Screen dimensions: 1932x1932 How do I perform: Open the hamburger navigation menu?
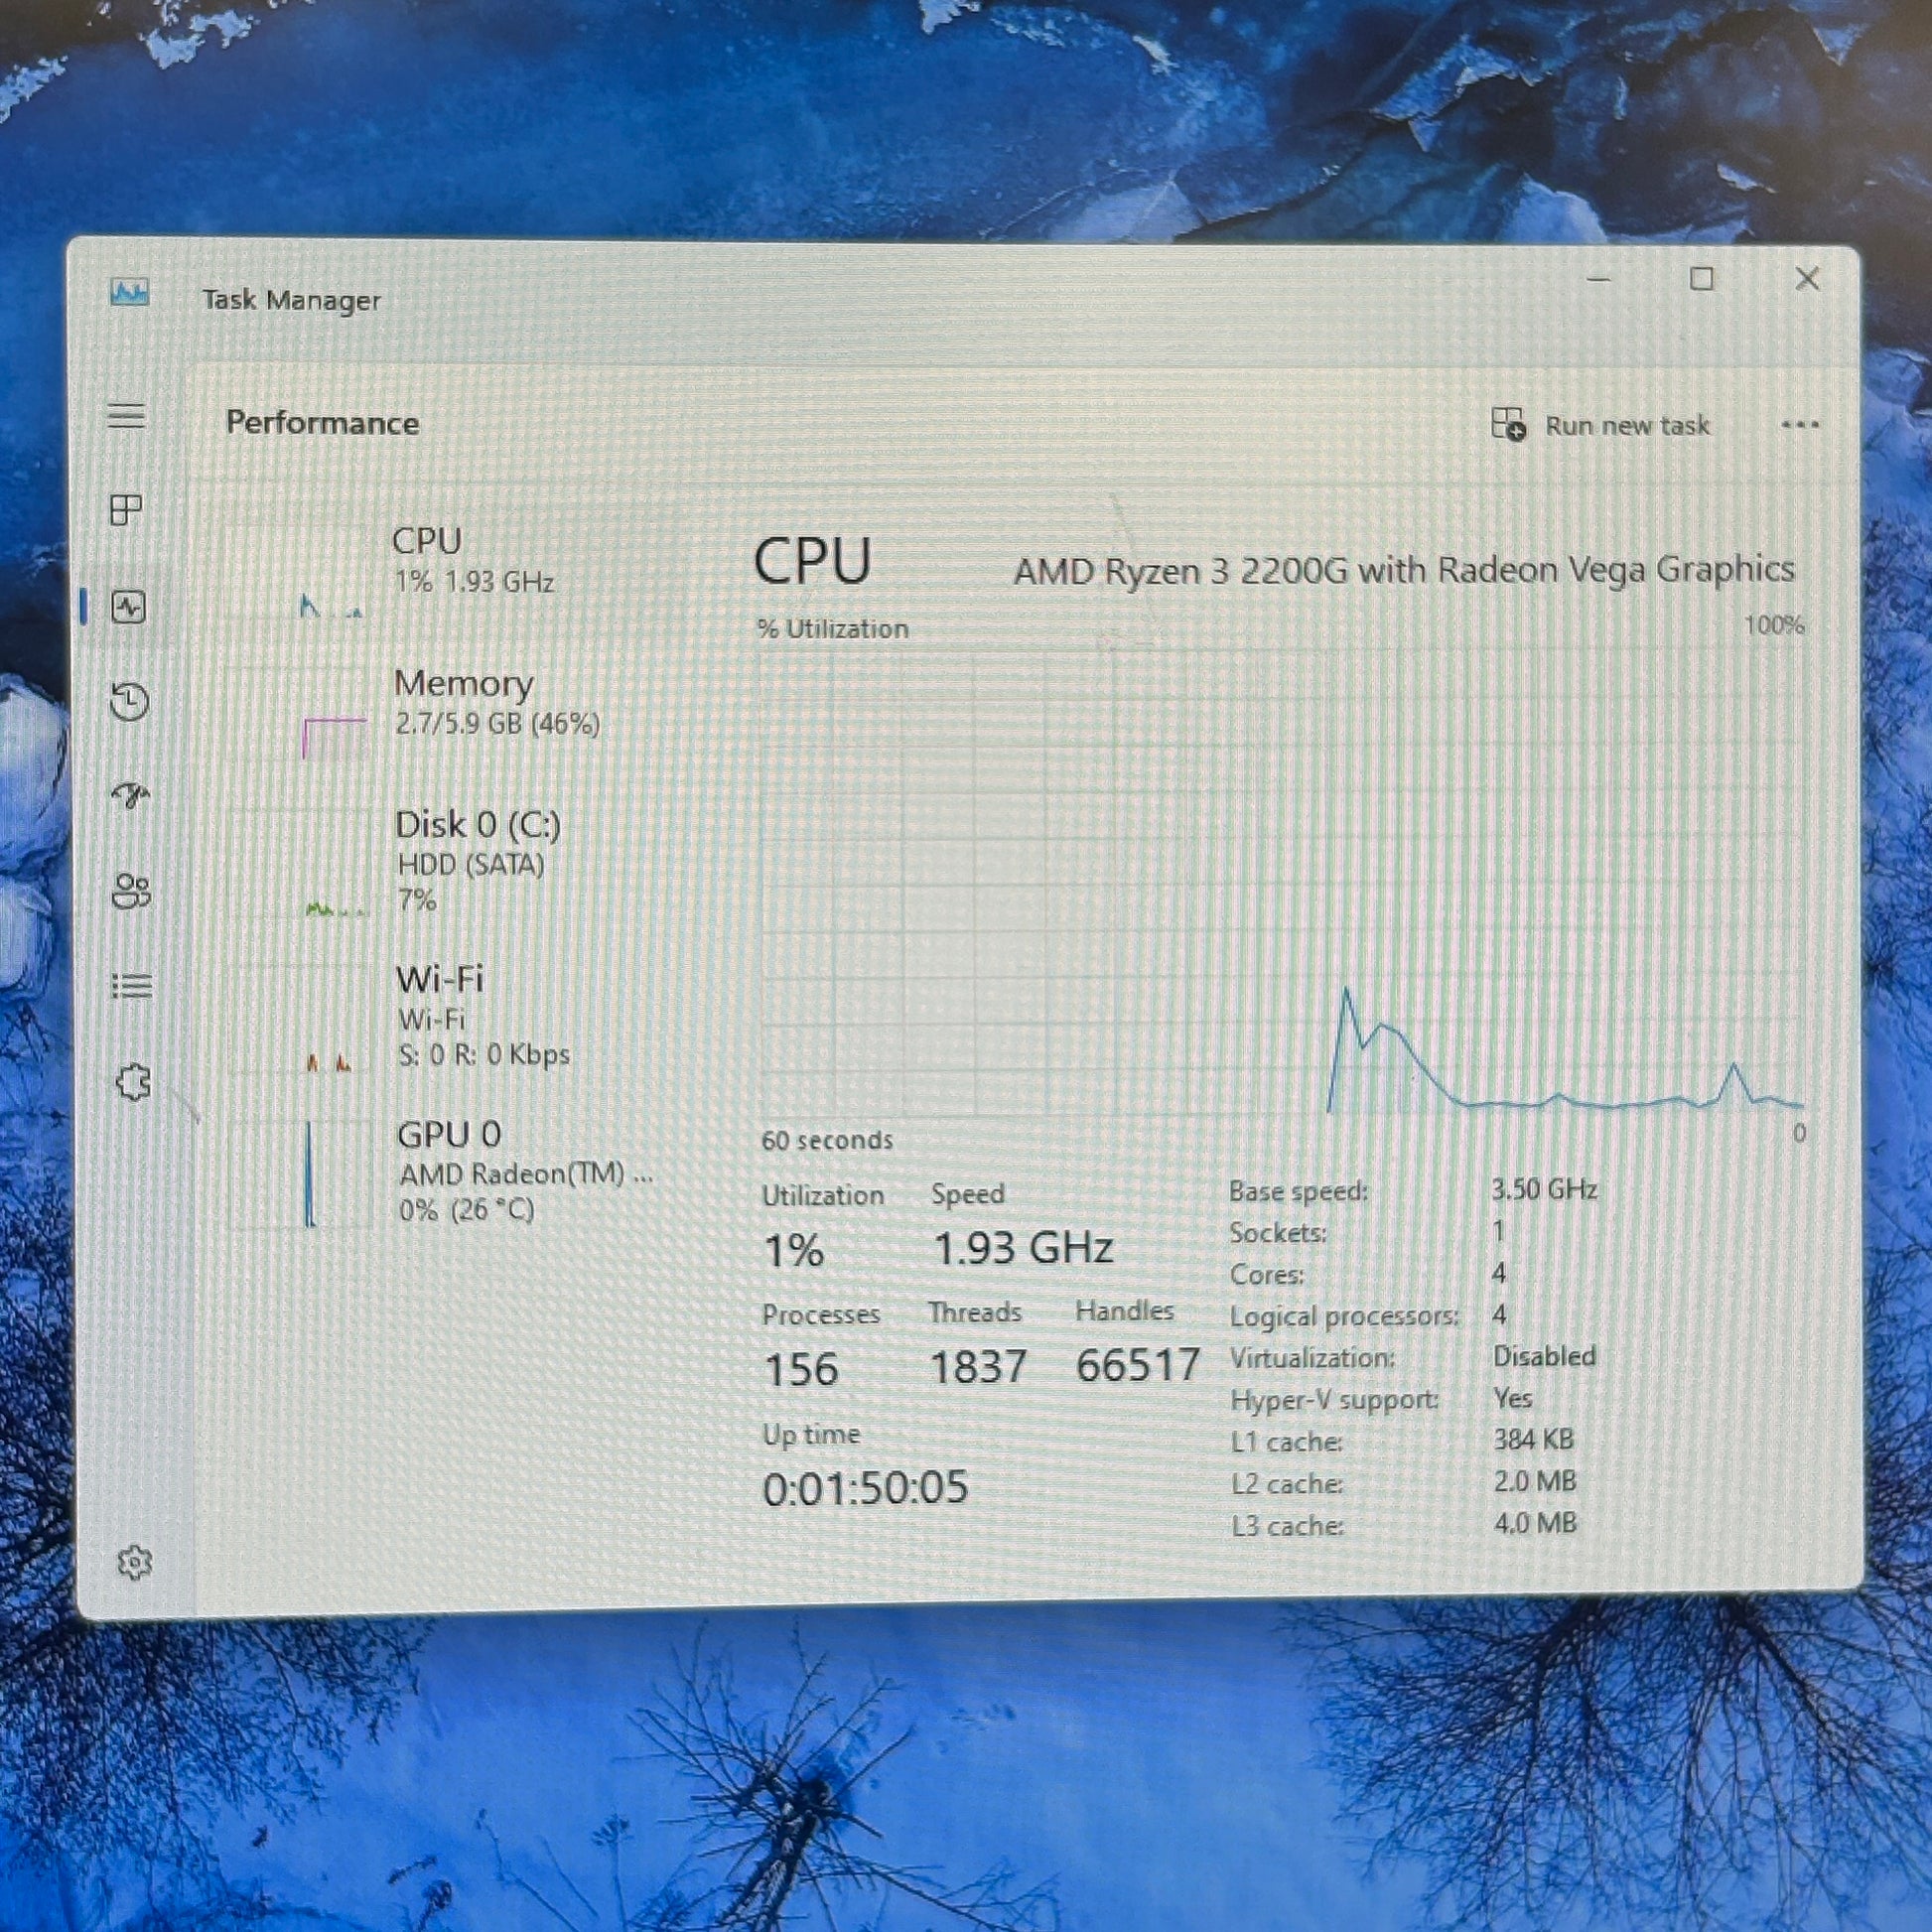pyautogui.click(x=127, y=416)
